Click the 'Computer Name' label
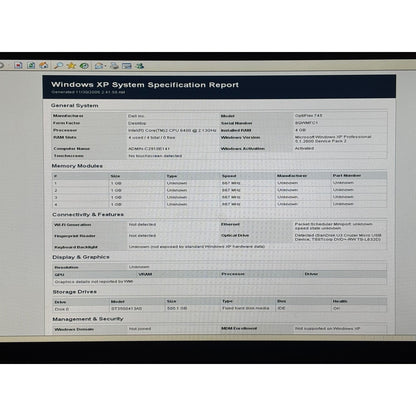 (x=71, y=149)
